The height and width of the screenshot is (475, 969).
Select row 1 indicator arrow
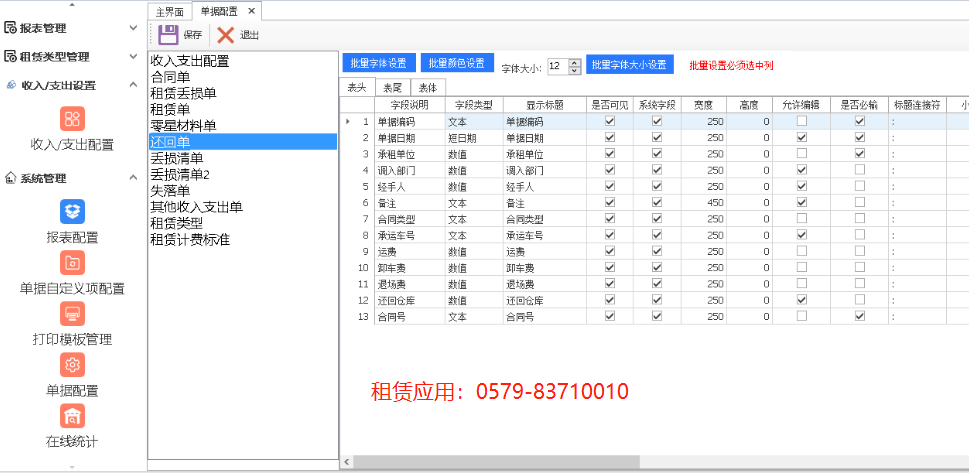point(348,122)
